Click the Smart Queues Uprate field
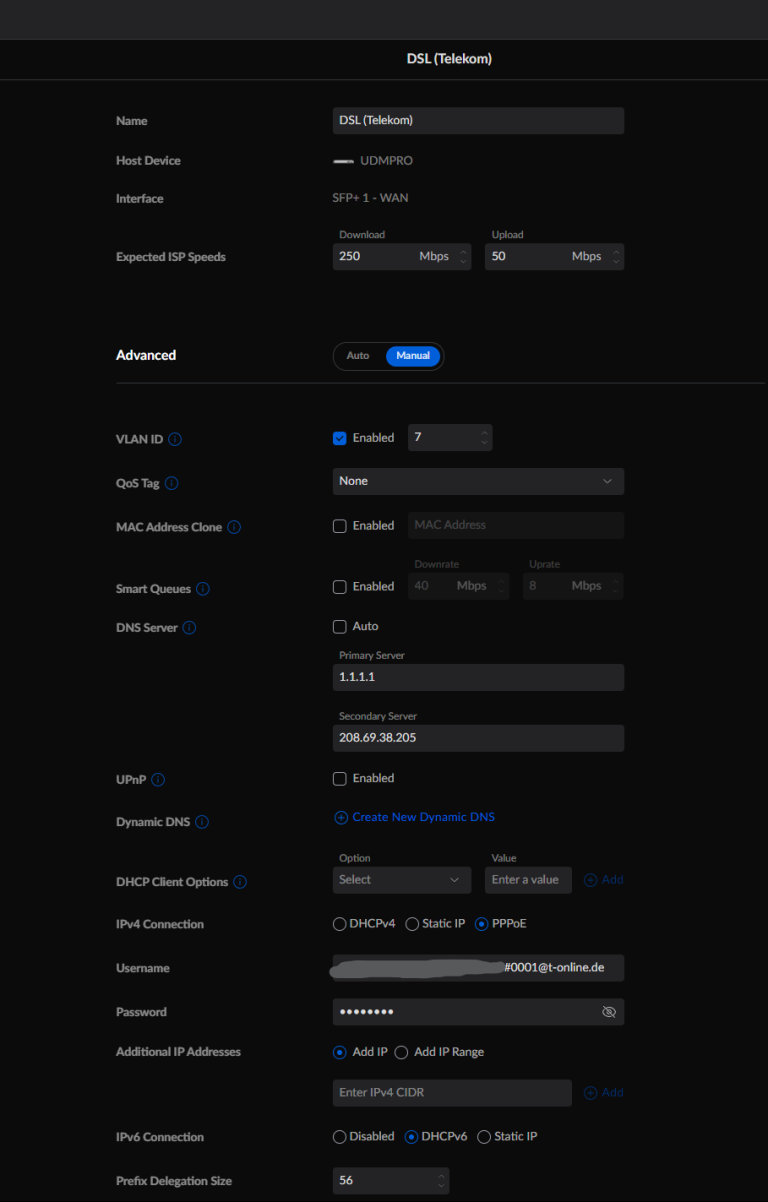768x1202 pixels. pyautogui.click(x=574, y=586)
